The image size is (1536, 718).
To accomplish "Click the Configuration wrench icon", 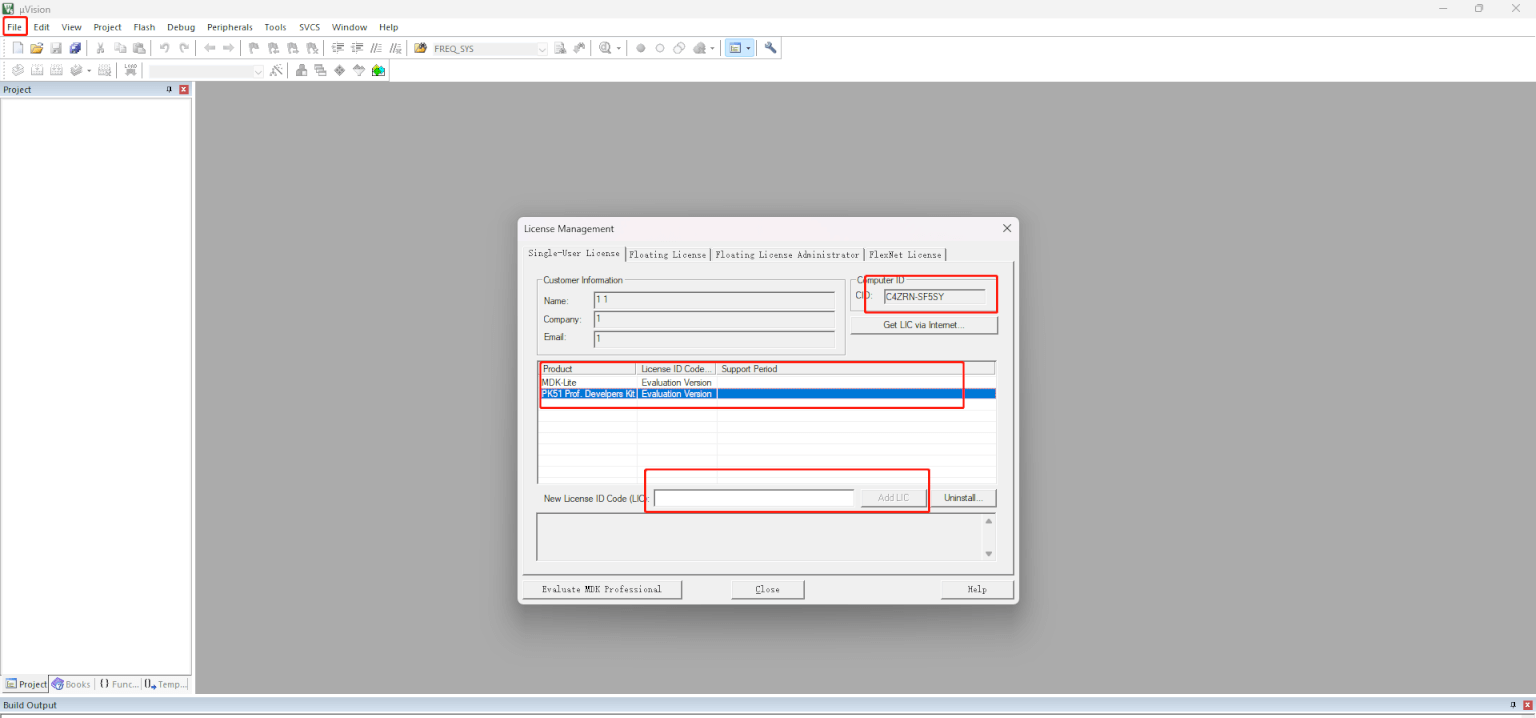I will tap(770, 48).
